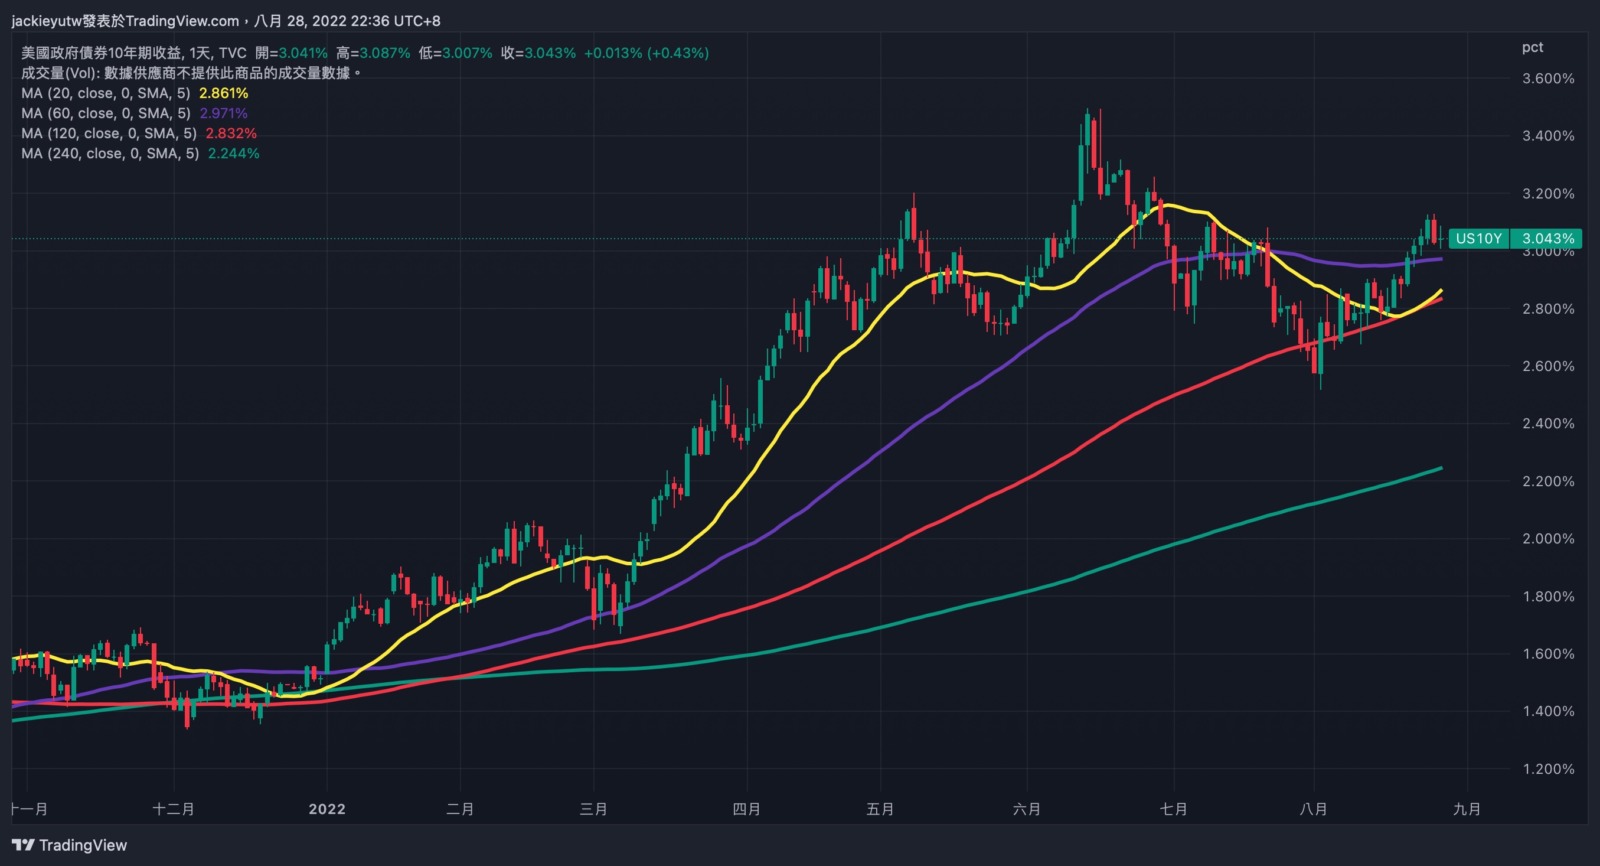
Task: Select the MA 240 indicator legend
Action: (110, 153)
